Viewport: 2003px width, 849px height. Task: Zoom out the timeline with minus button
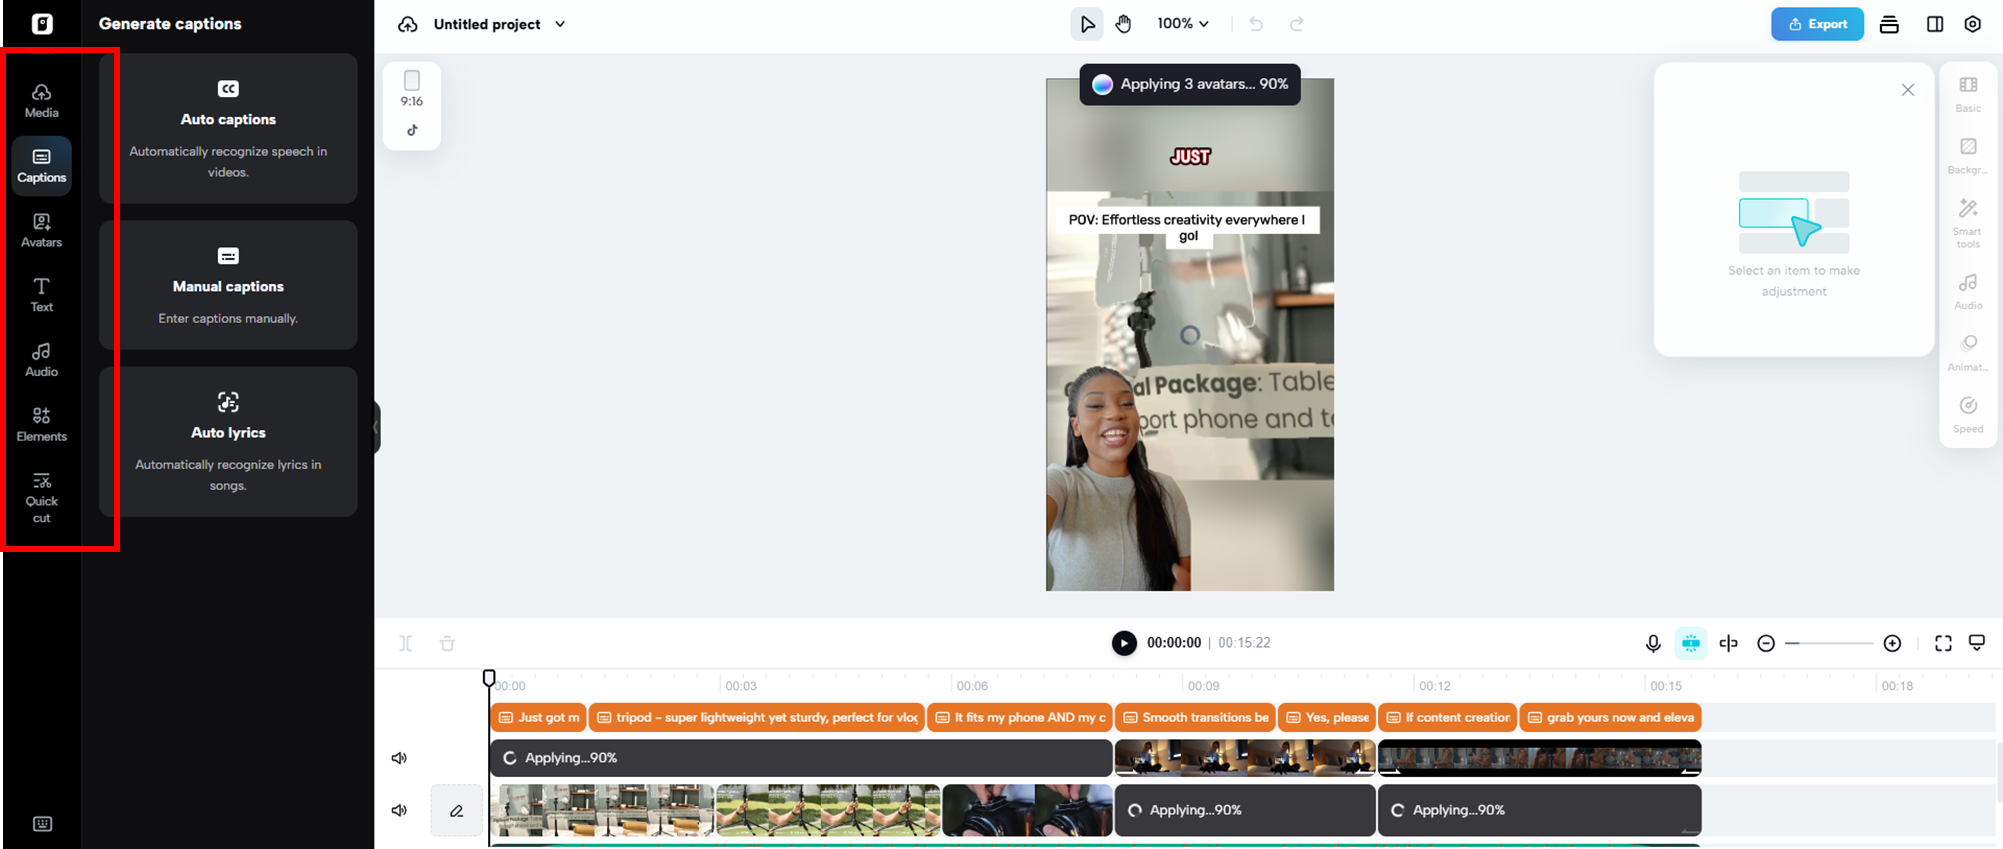tap(1766, 643)
